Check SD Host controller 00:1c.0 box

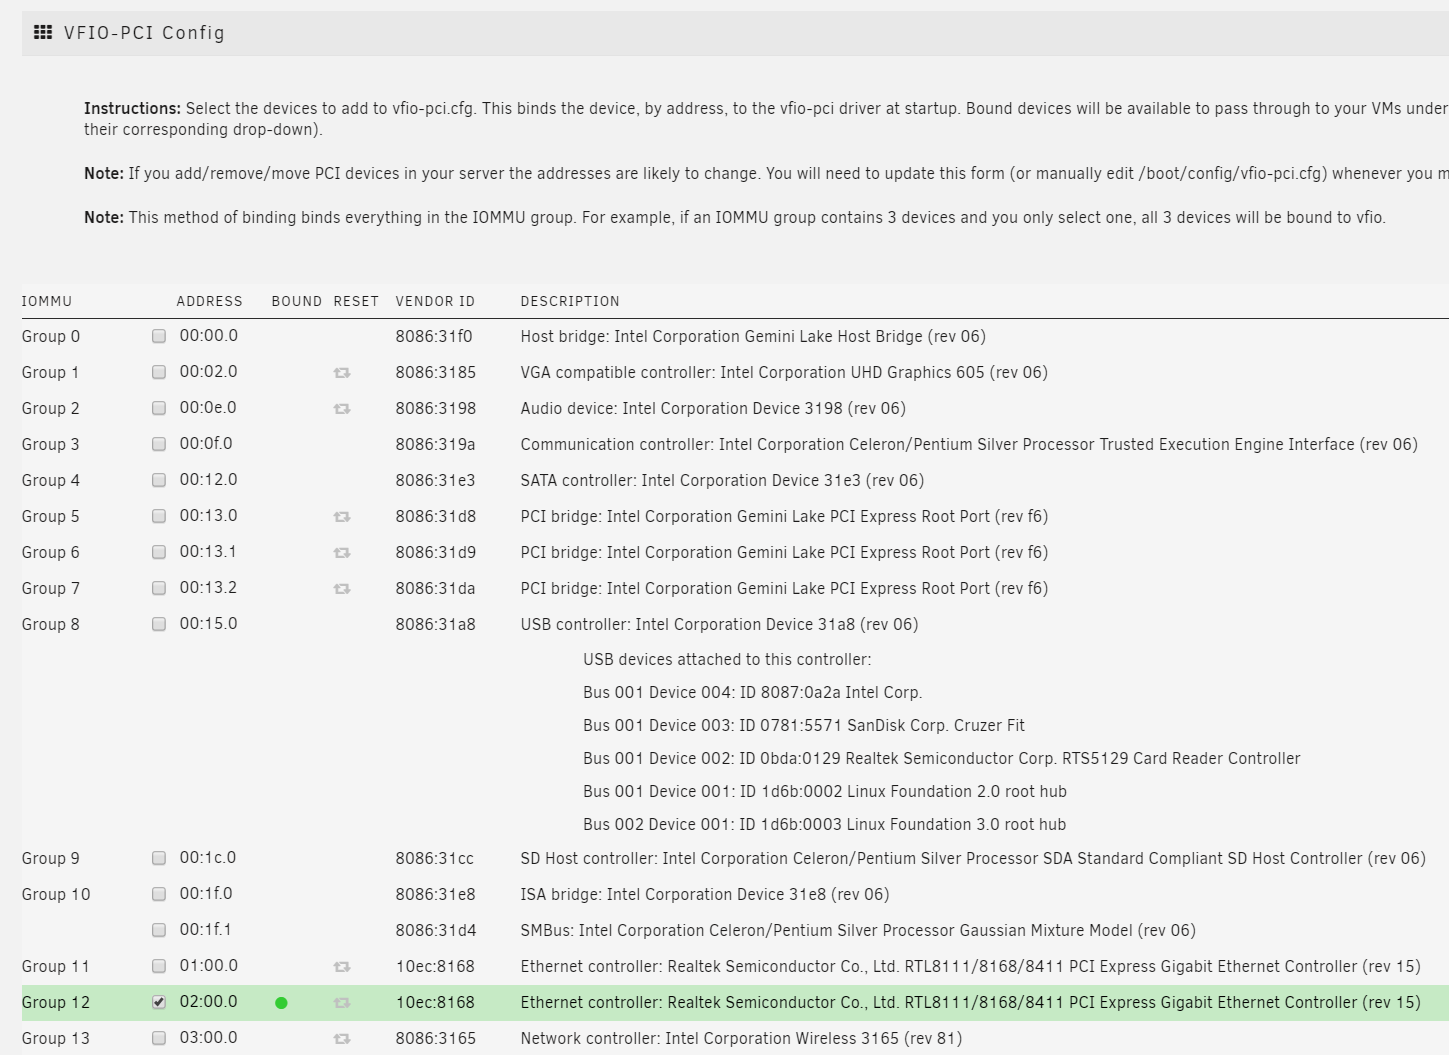(x=159, y=858)
